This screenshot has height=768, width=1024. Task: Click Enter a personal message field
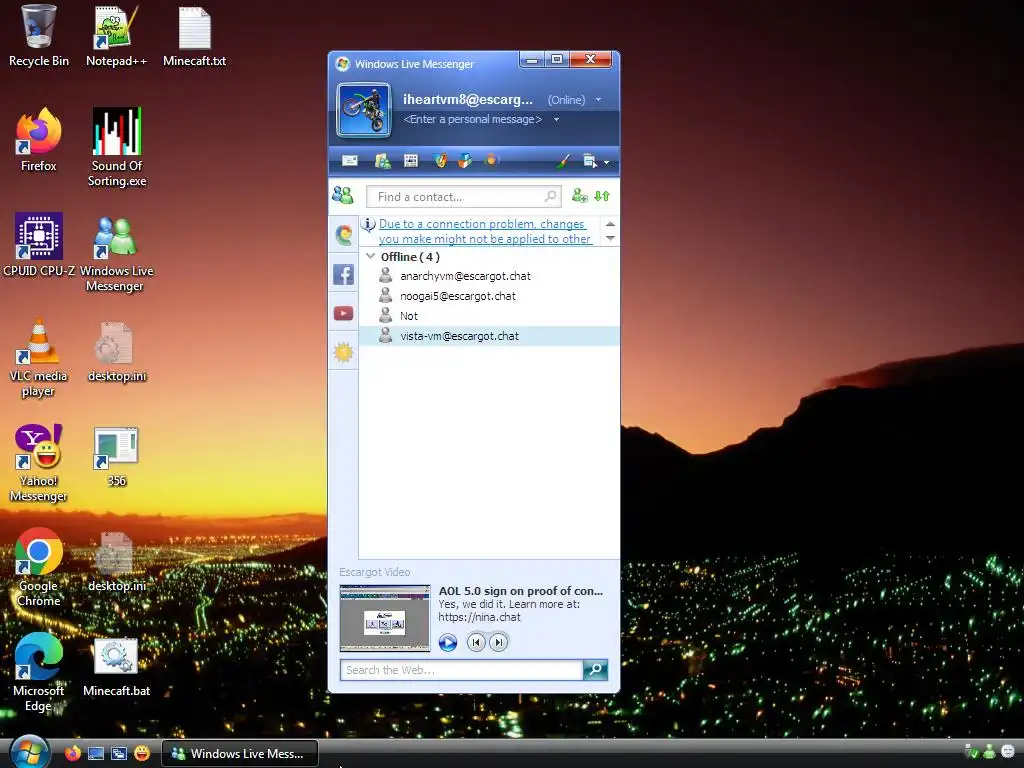coord(473,120)
